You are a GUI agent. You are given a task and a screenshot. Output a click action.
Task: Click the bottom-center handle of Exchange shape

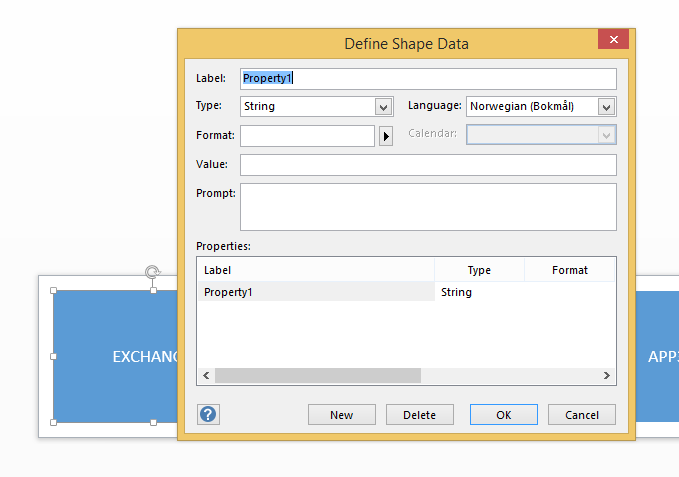click(x=153, y=422)
